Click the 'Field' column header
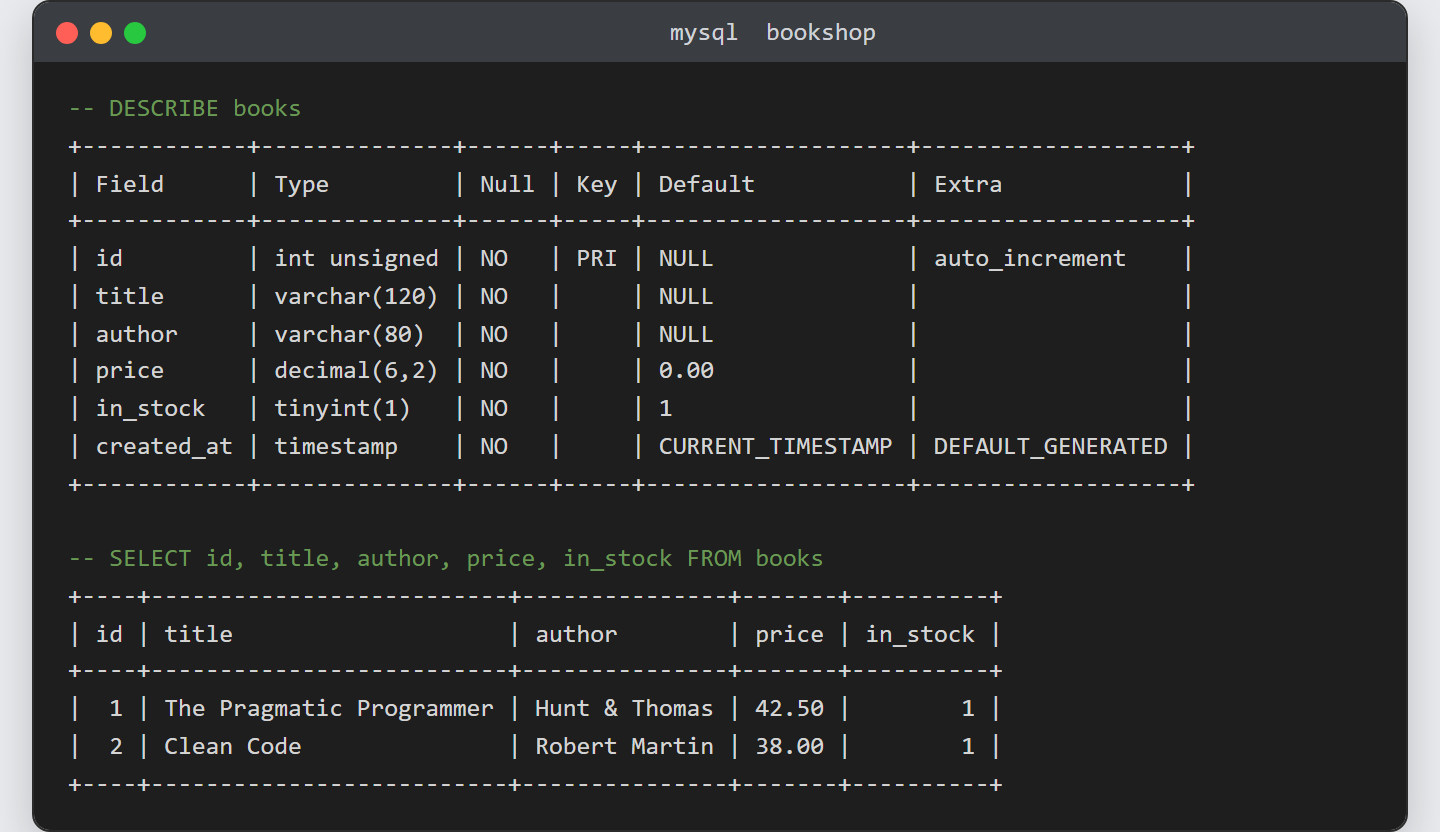 click(x=130, y=184)
